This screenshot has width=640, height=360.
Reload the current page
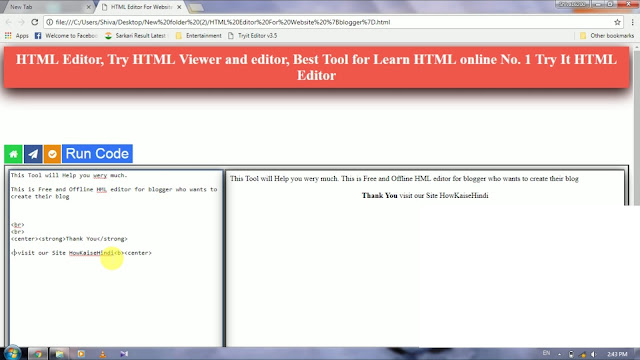pyautogui.click(x=35, y=22)
